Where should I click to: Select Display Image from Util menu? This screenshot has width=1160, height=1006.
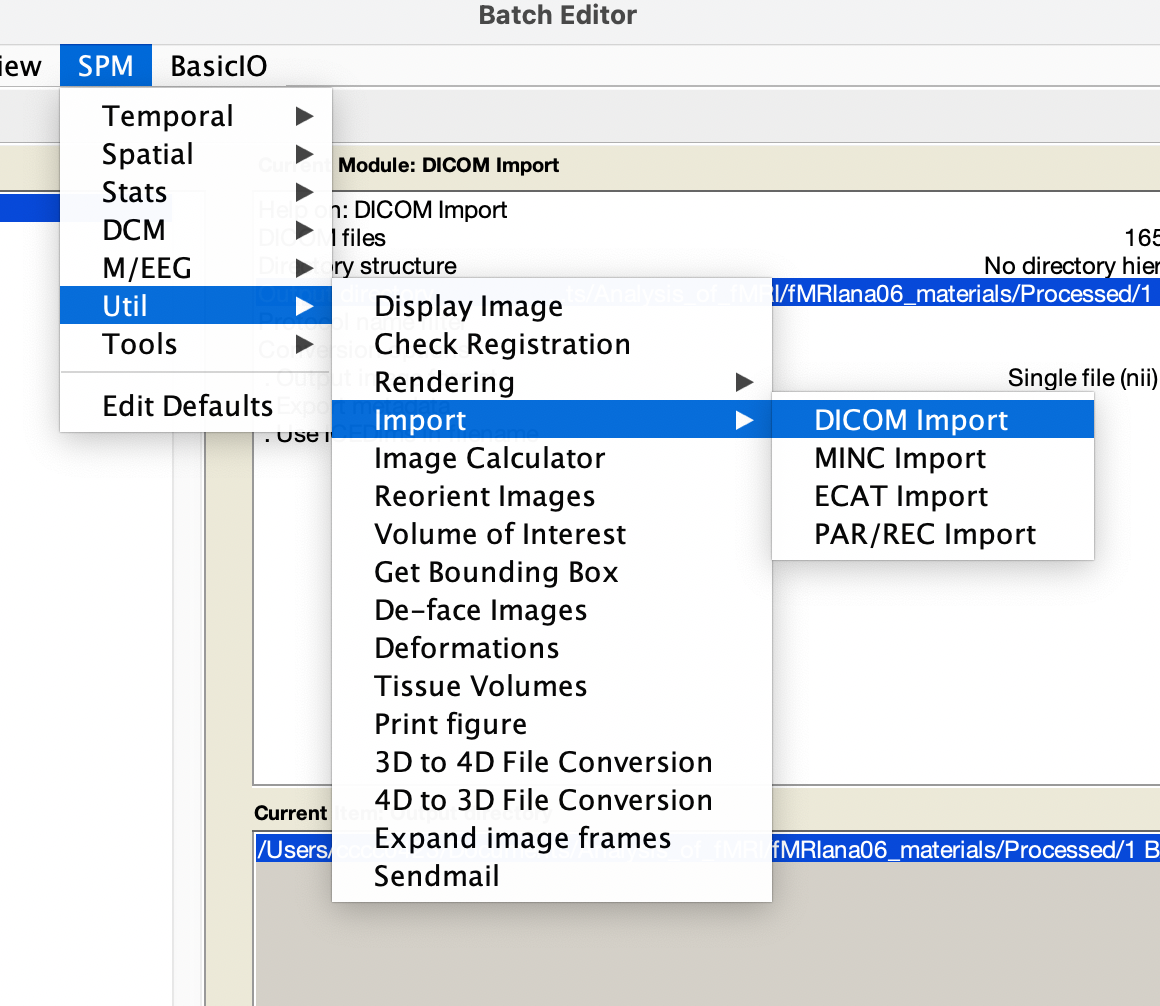[468, 306]
